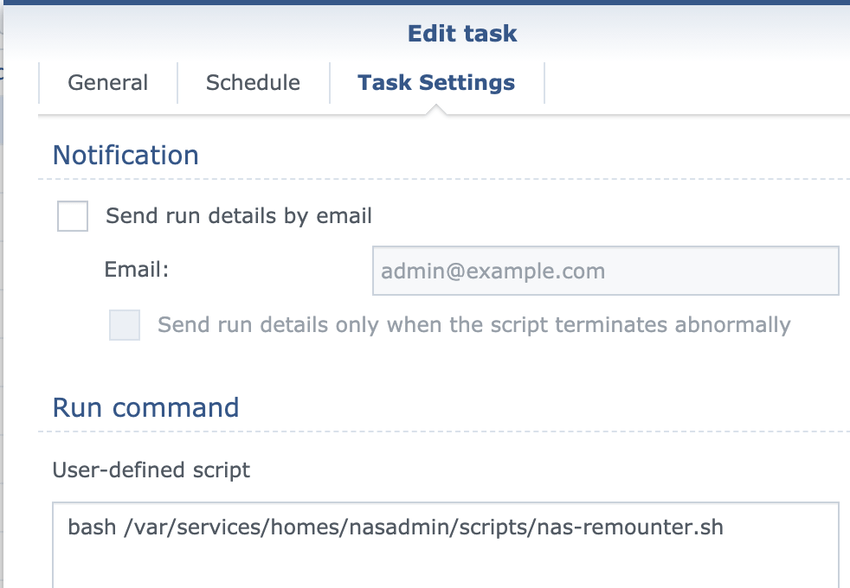The height and width of the screenshot is (588, 850).
Task: Place cursor after nas-remounter.sh in script
Action: point(723,526)
